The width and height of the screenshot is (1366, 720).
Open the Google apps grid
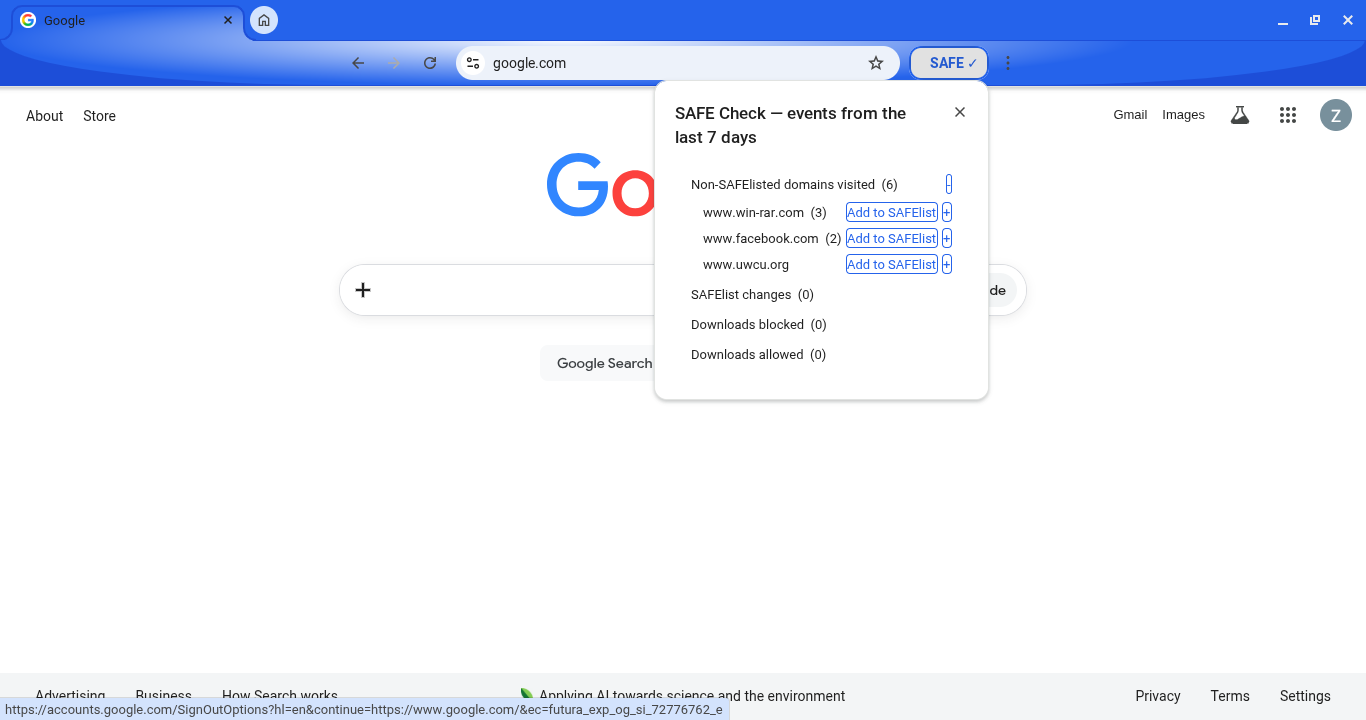1288,115
